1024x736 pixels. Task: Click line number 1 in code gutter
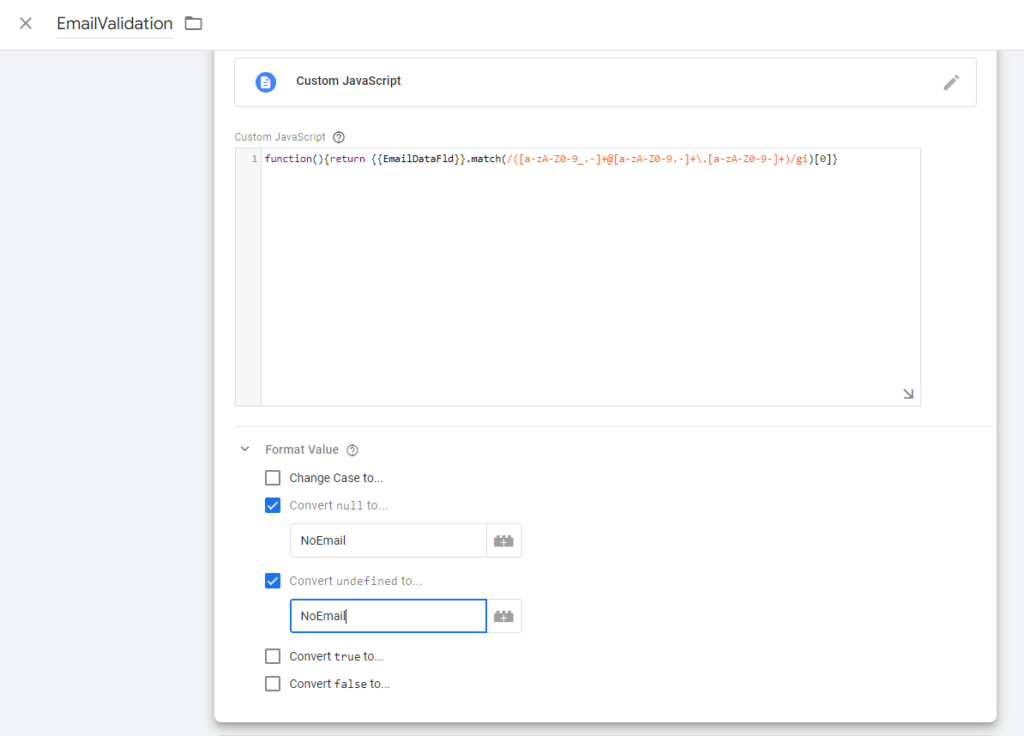tap(254, 159)
